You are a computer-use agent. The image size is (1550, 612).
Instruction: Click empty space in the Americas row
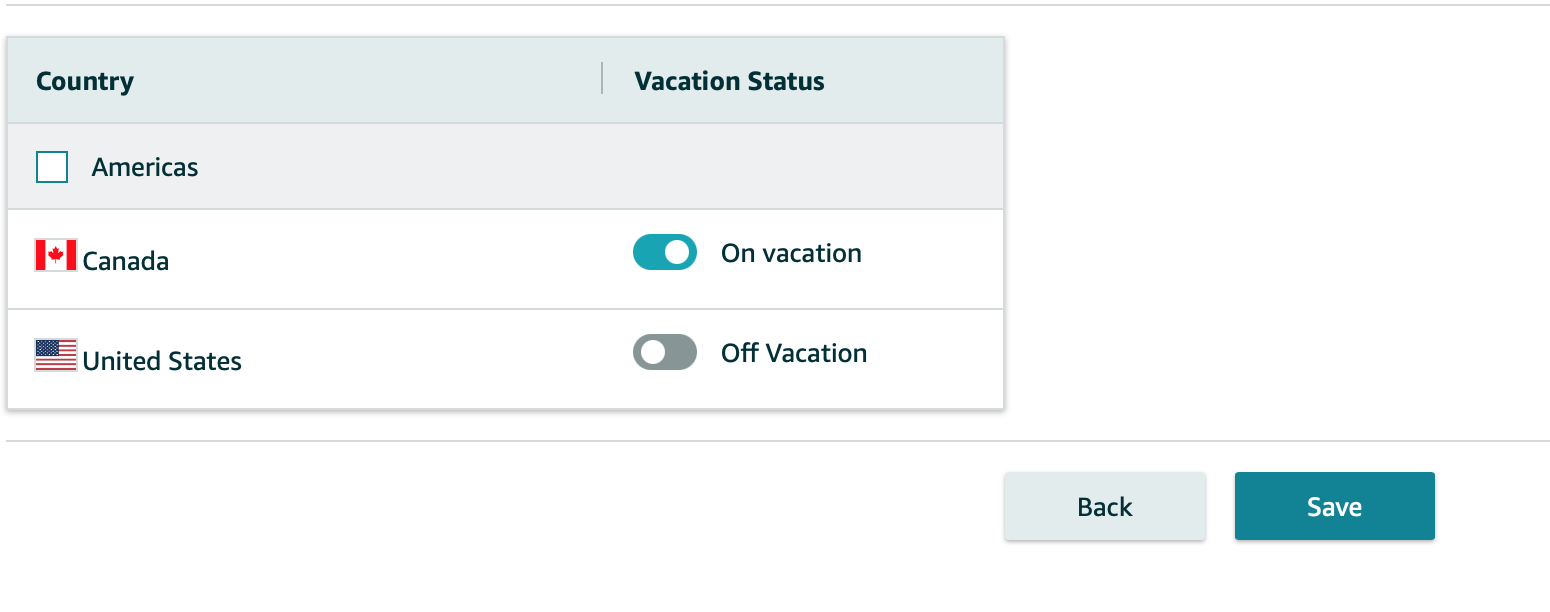click(600, 167)
